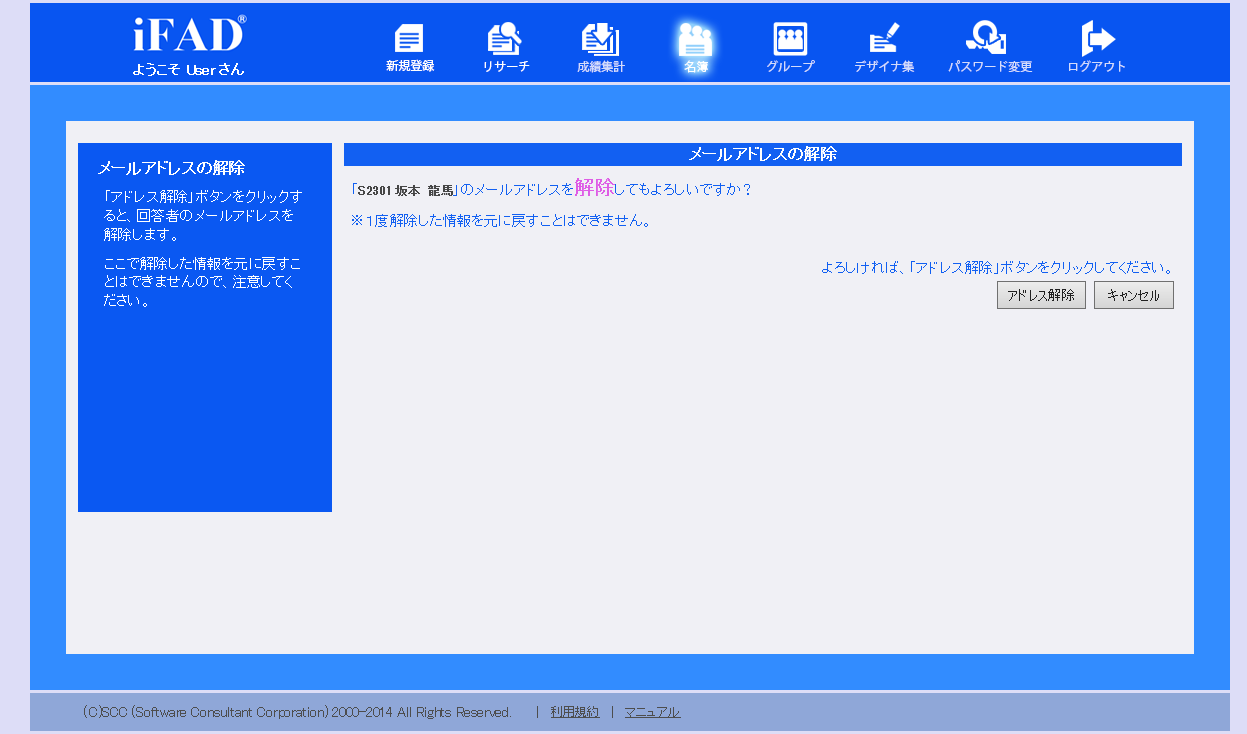Image resolution: width=1247 pixels, height=734 pixels.
Task: Click the name text S2301 坂本 龍馬
Action: pyautogui.click(x=406, y=190)
